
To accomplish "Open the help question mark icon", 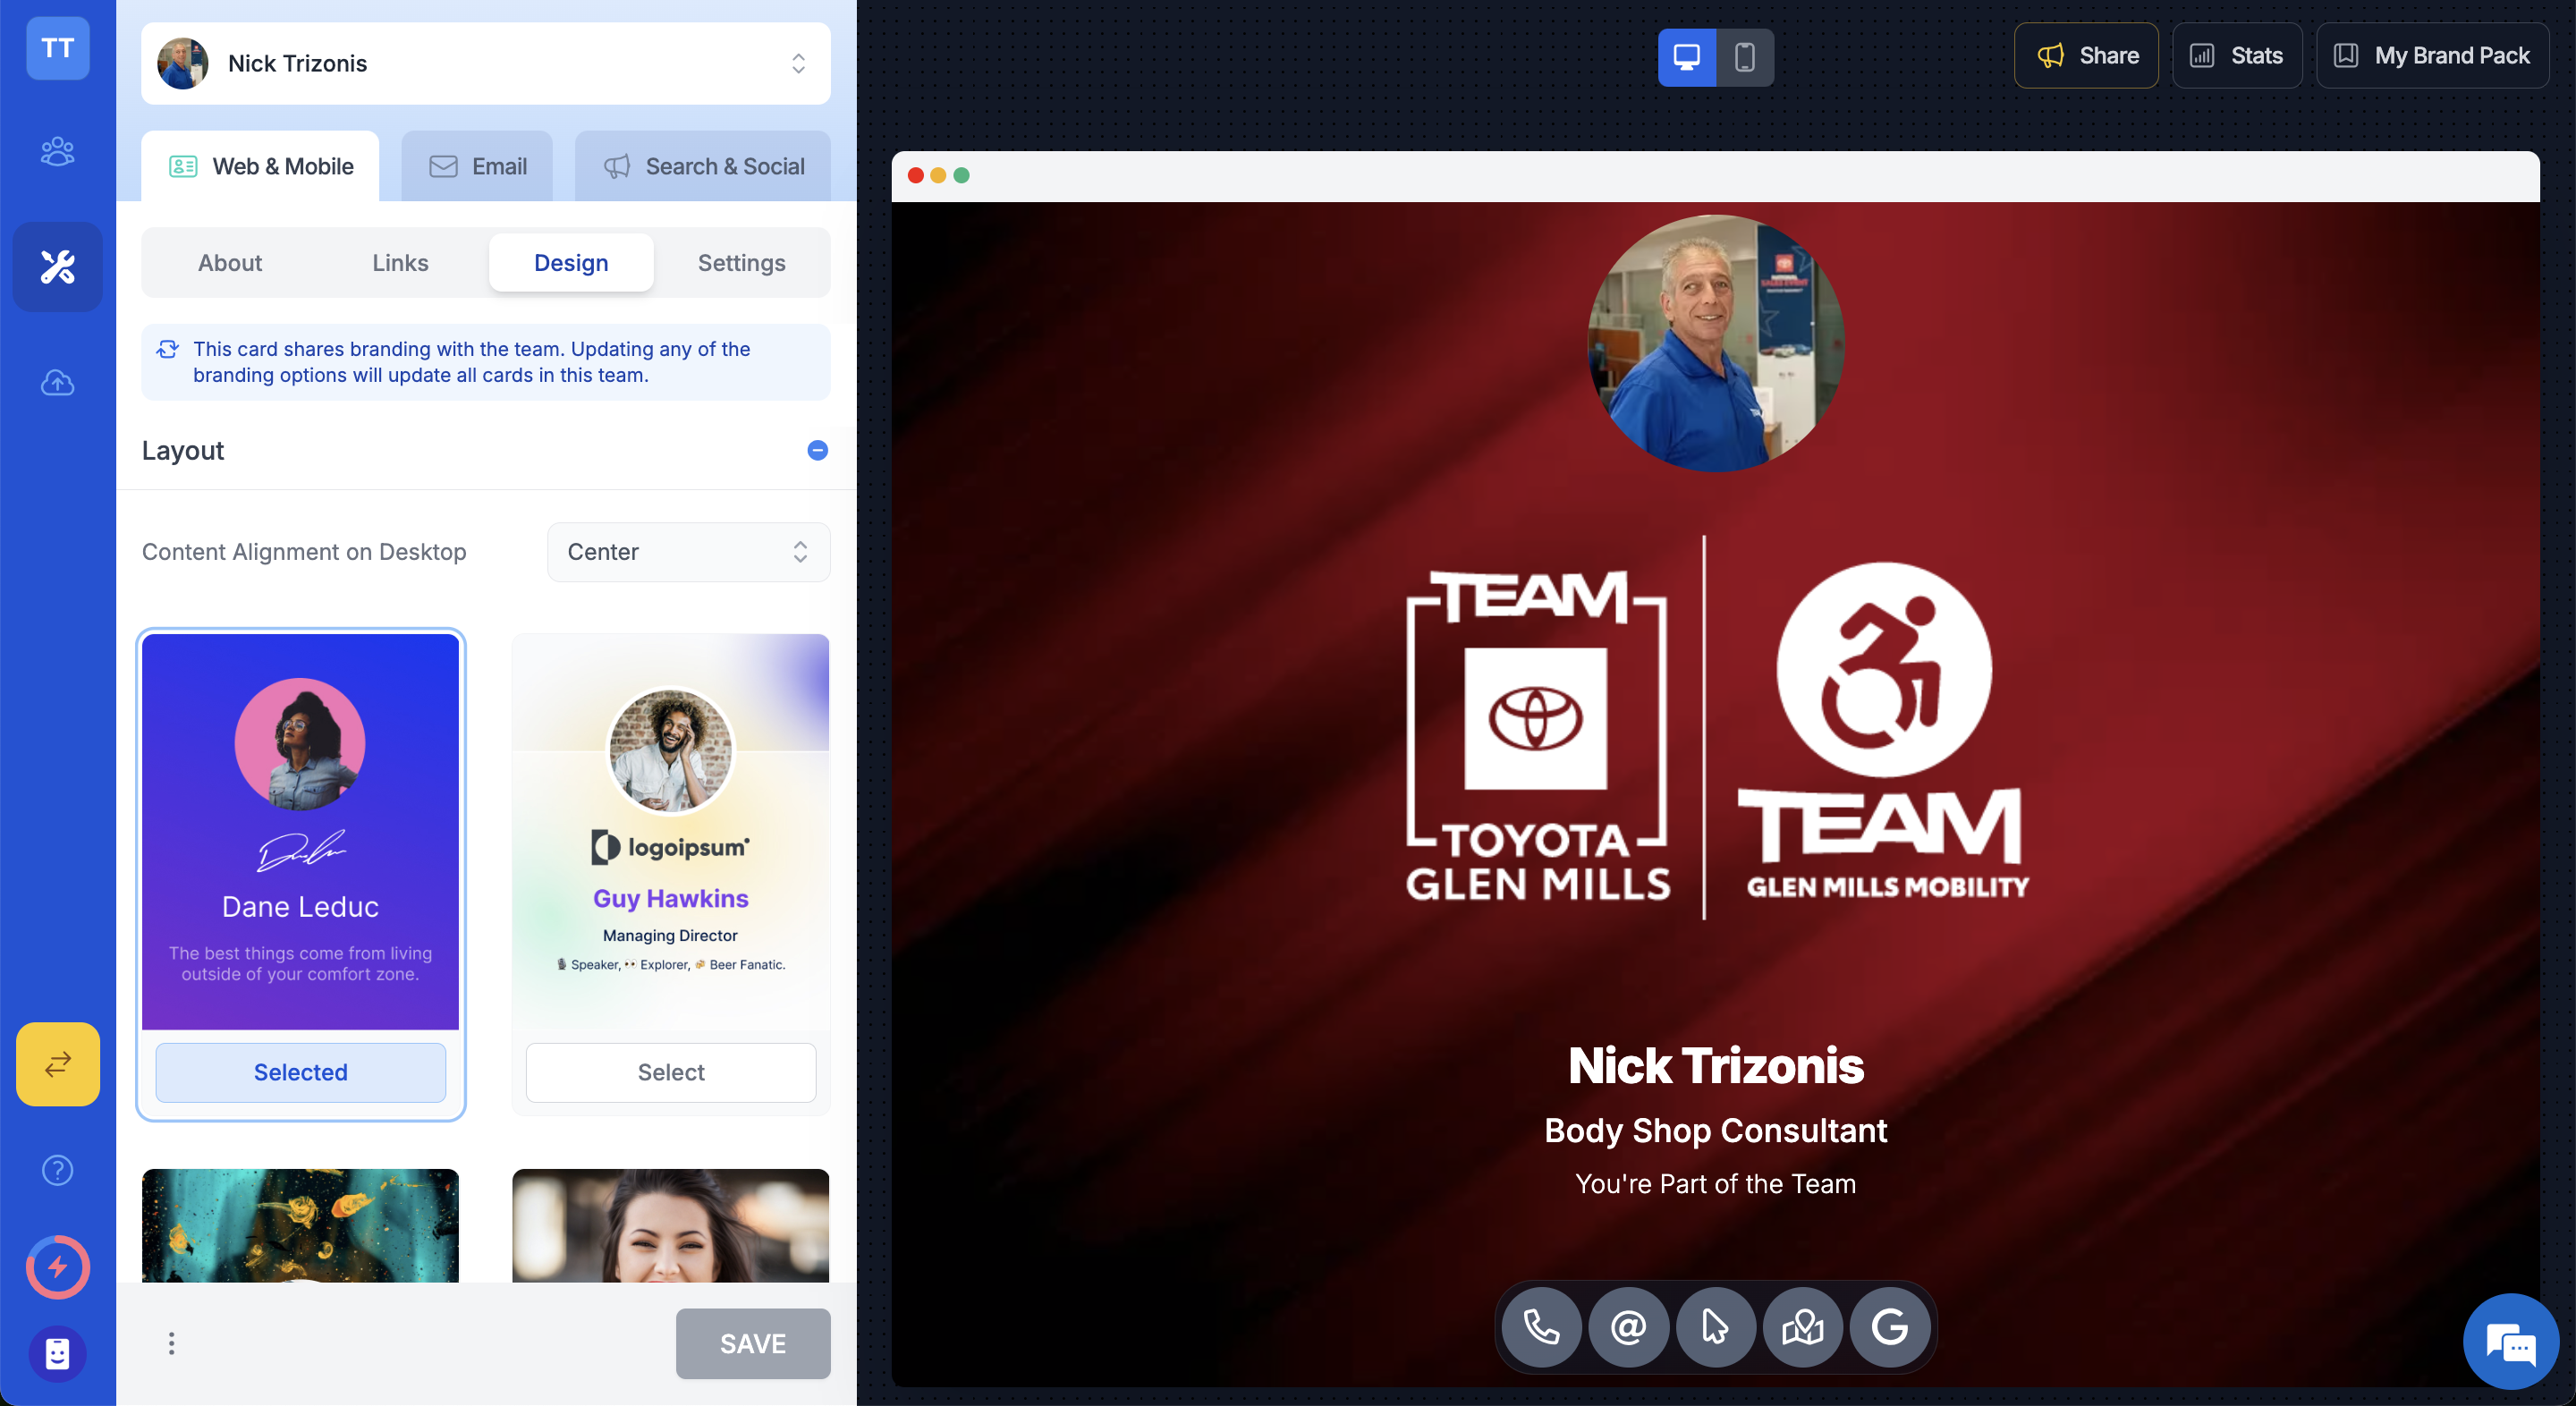I will pyautogui.click(x=57, y=1169).
